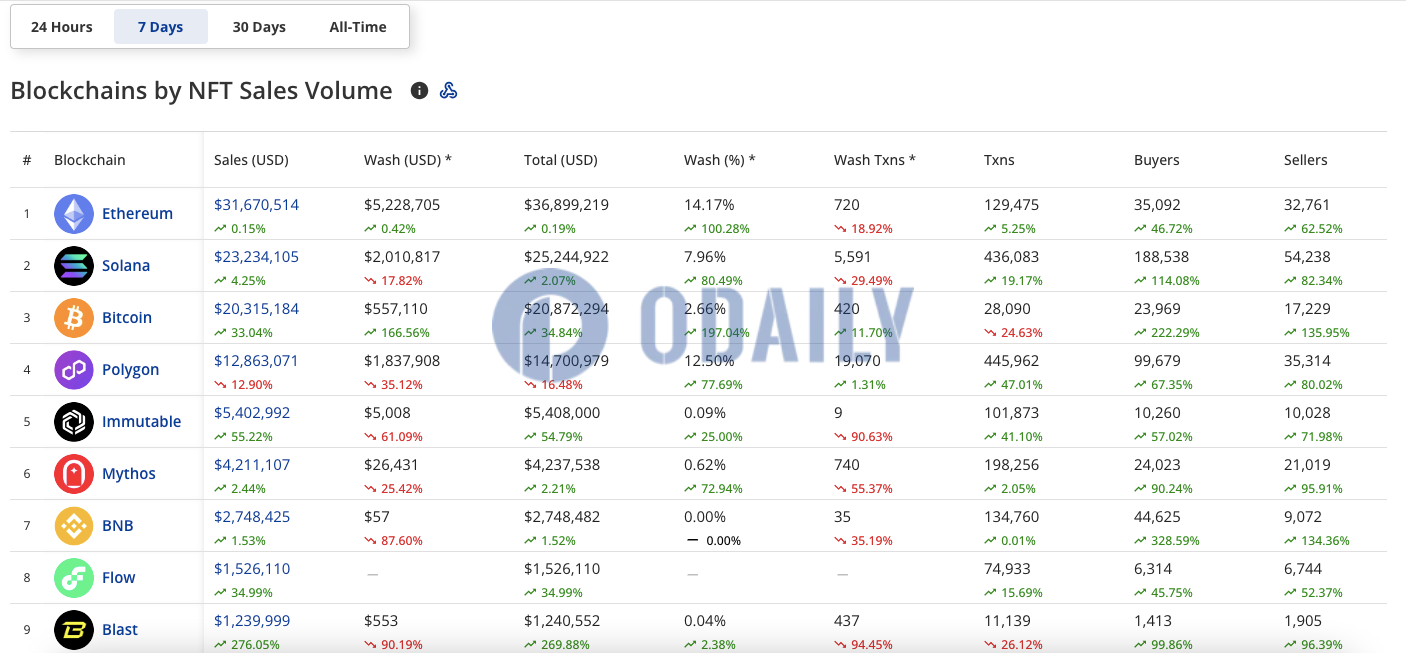Select Ethereum total value $36,899,219
The image size is (1406, 653).
(566, 205)
